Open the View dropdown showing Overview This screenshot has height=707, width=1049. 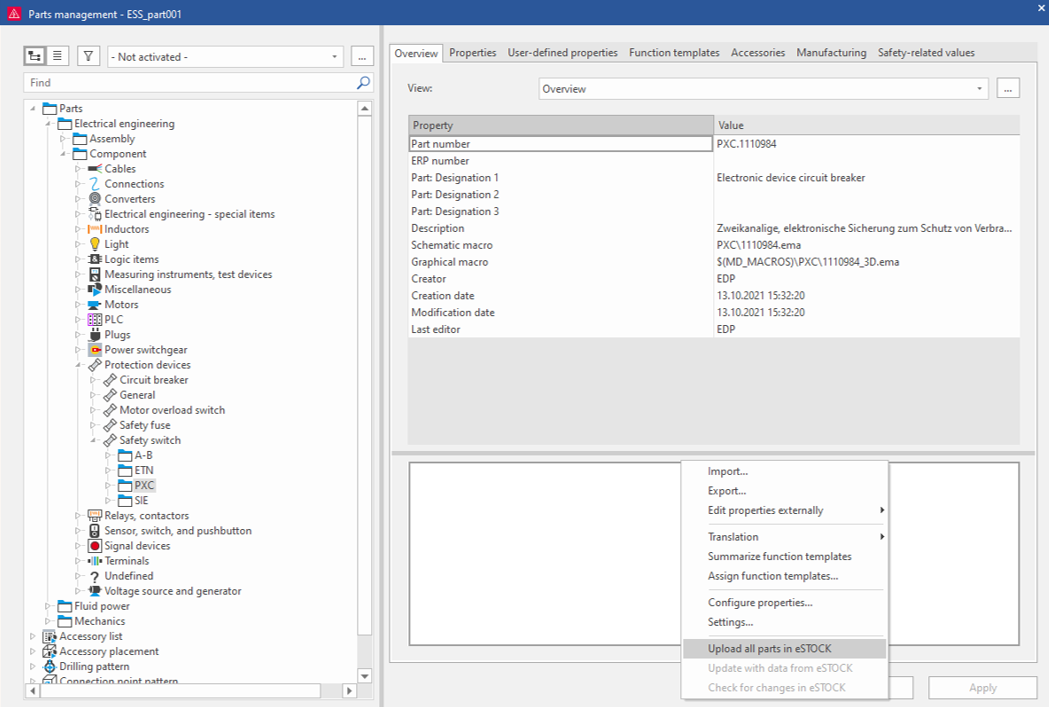pos(978,88)
